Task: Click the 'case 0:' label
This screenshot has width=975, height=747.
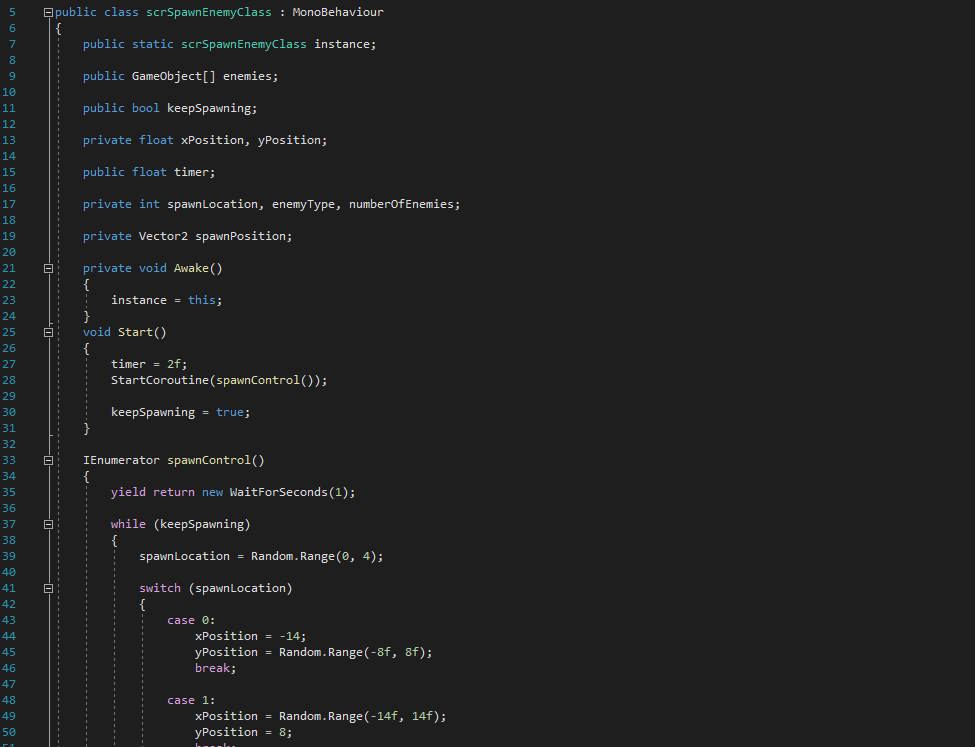Action: pyautogui.click(x=191, y=620)
